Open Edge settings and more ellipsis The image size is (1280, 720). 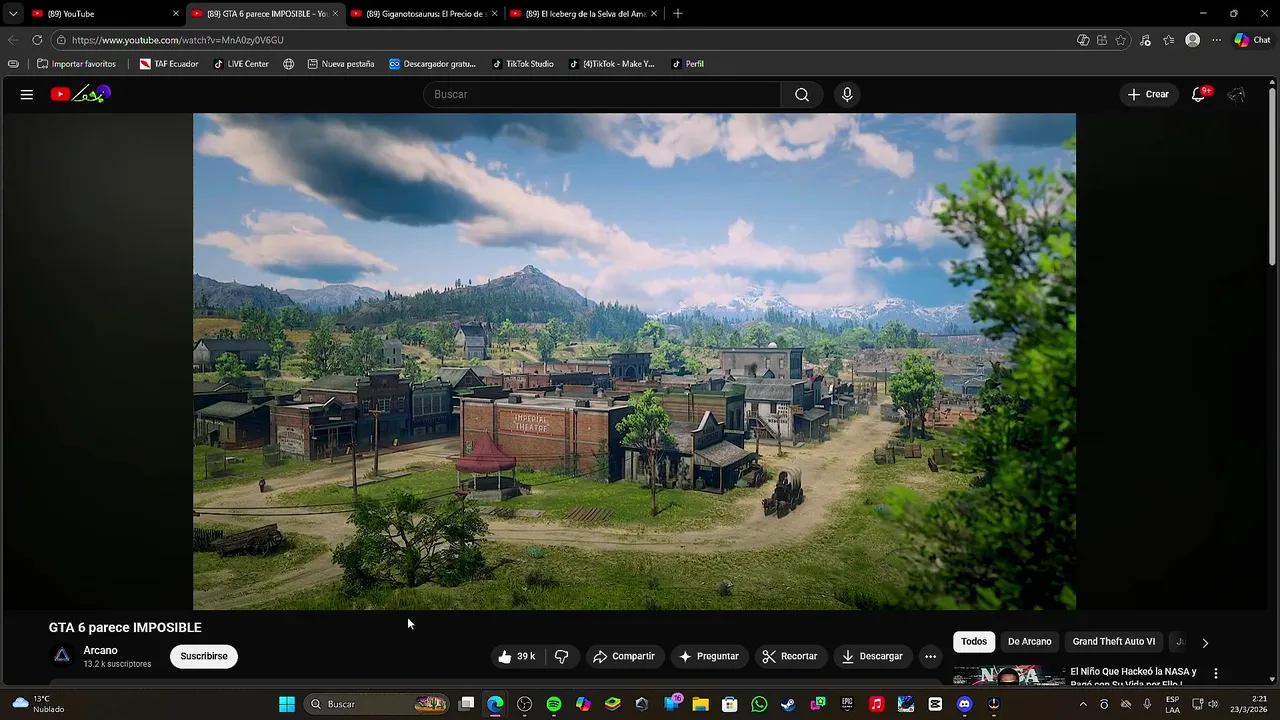click(x=1216, y=40)
